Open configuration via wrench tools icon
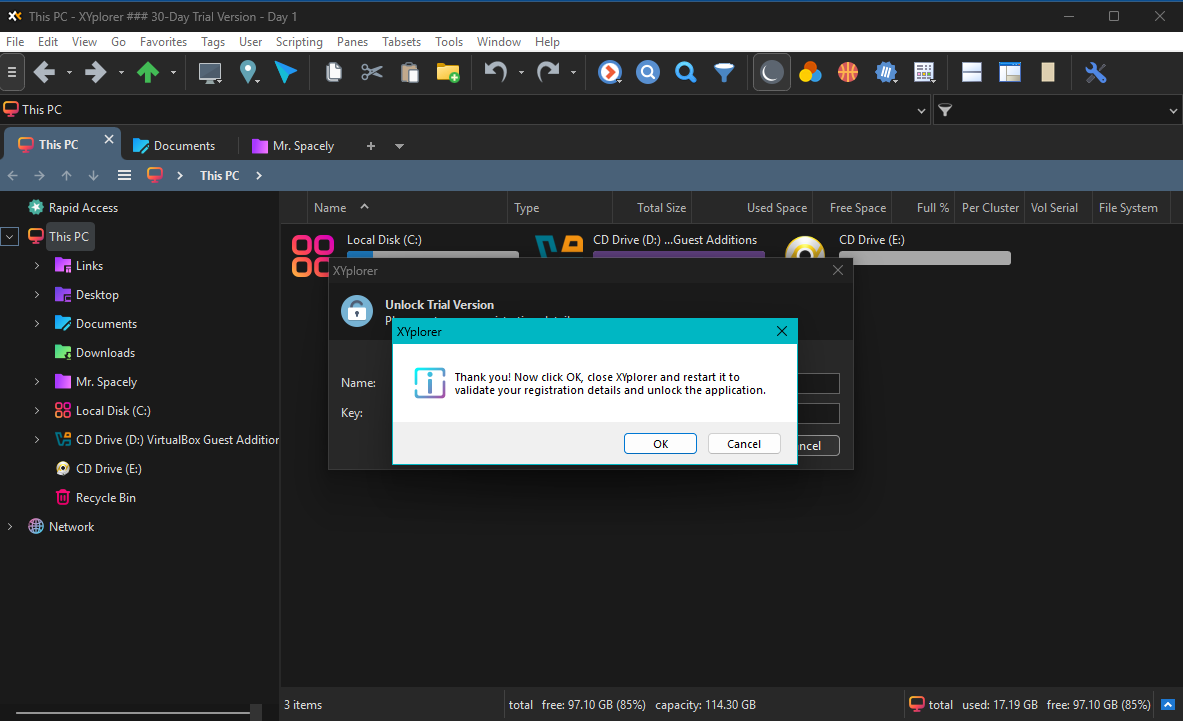The width and height of the screenshot is (1183, 721). [x=1095, y=72]
